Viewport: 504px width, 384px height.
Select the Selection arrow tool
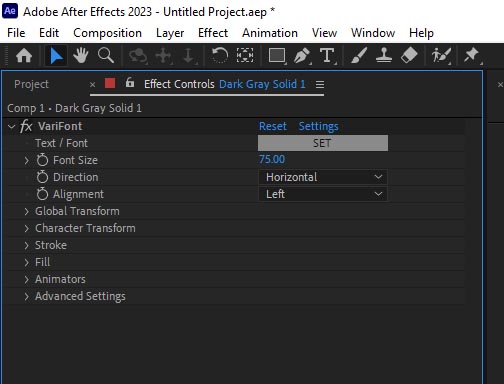click(x=56, y=56)
